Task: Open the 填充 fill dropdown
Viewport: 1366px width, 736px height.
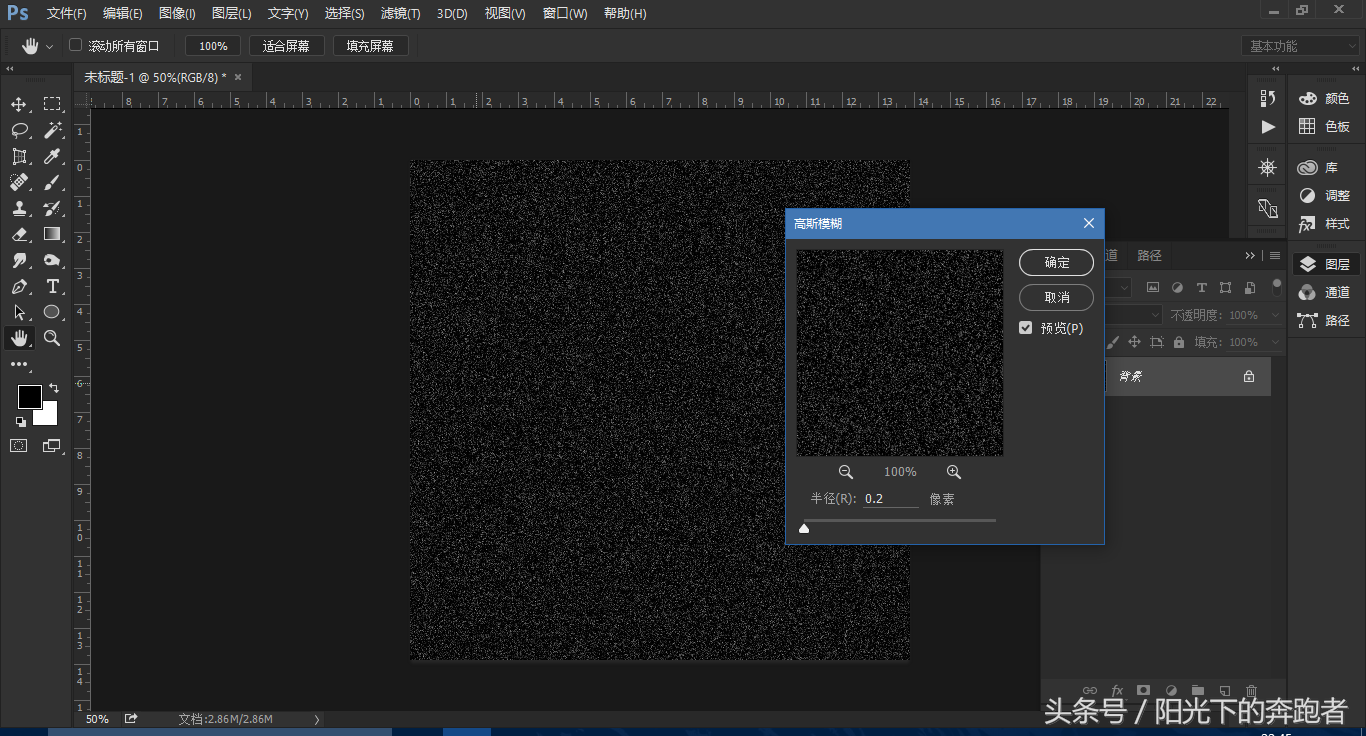Action: (1274, 342)
